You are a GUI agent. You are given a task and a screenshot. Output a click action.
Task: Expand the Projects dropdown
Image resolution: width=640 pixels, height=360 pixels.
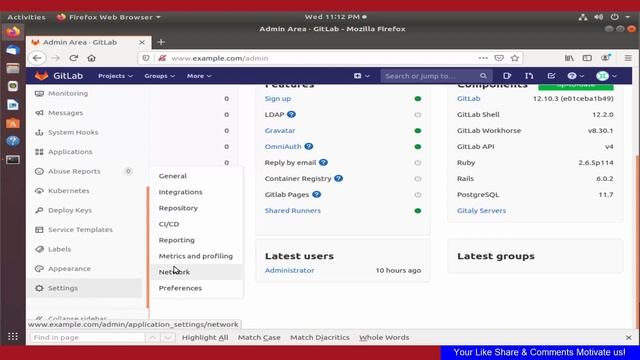116,76
